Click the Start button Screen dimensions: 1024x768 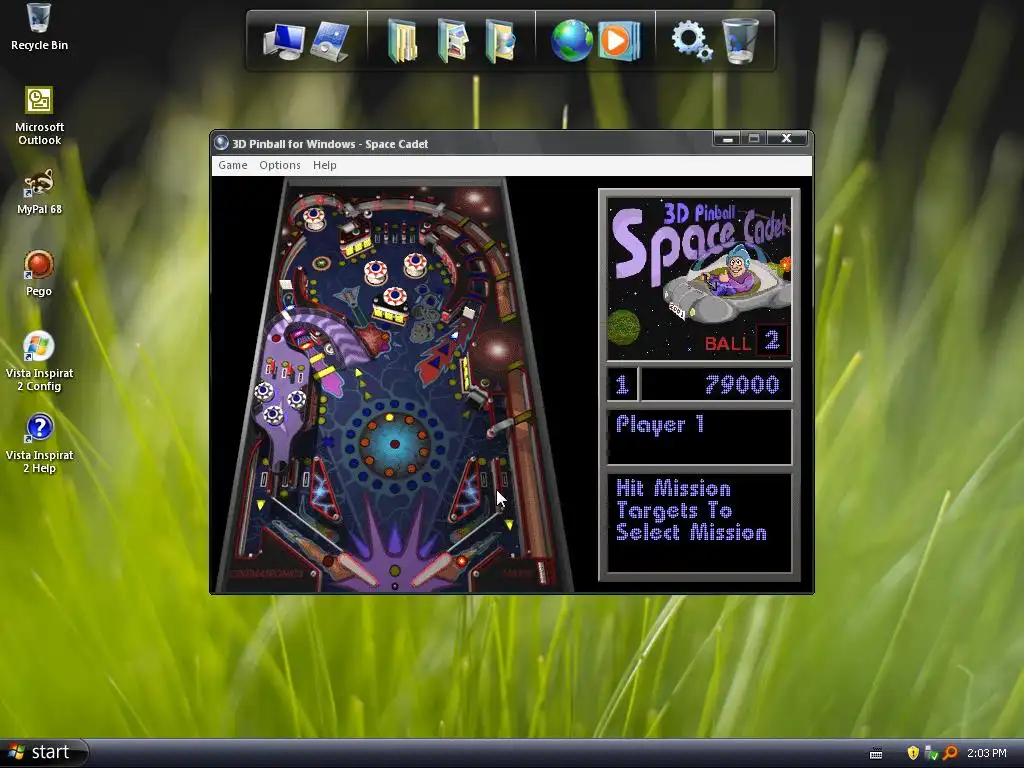point(43,752)
